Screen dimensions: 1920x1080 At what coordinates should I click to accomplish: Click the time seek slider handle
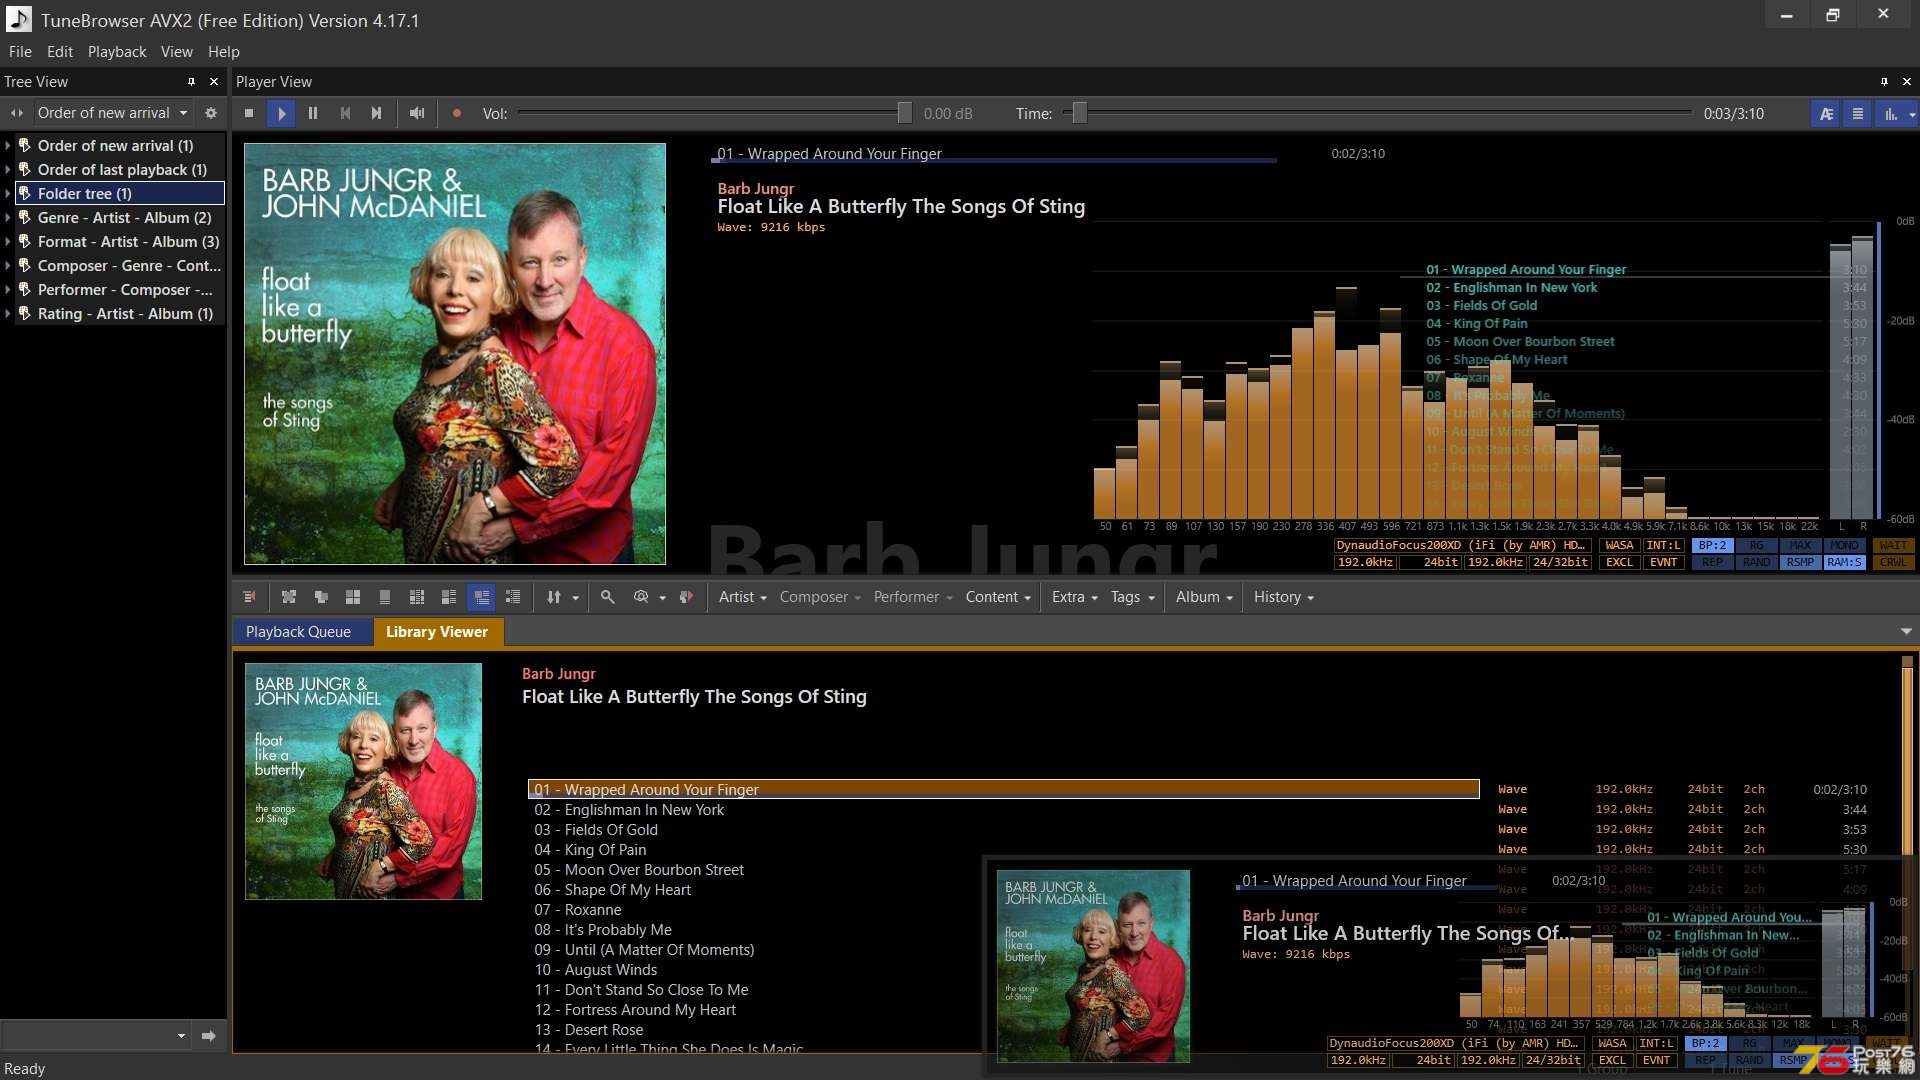point(1079,113)
